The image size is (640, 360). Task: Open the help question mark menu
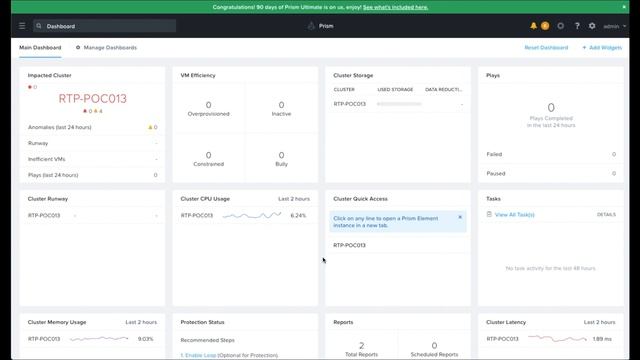577,26
